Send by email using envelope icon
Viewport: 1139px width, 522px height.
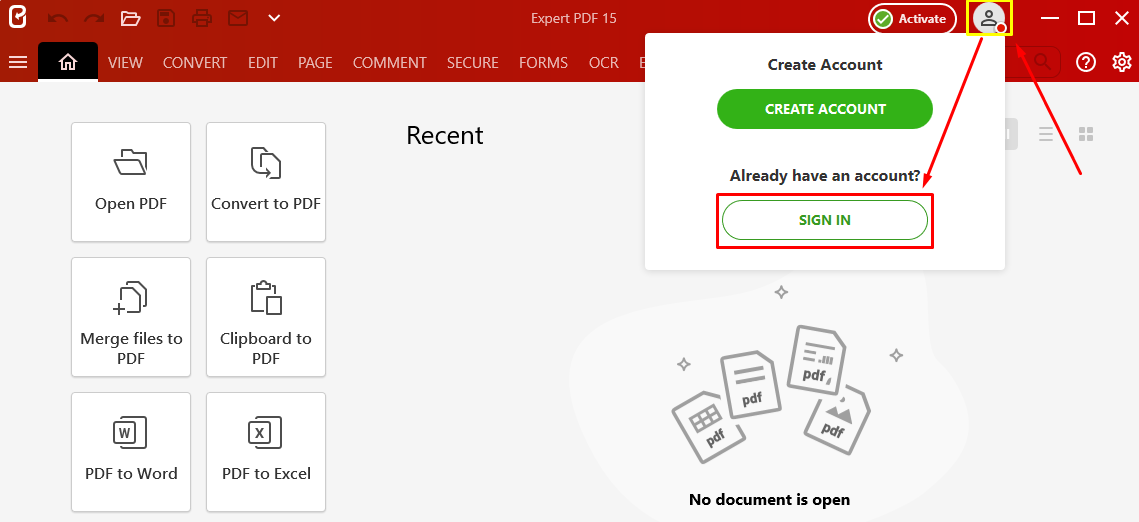(238, 18)
